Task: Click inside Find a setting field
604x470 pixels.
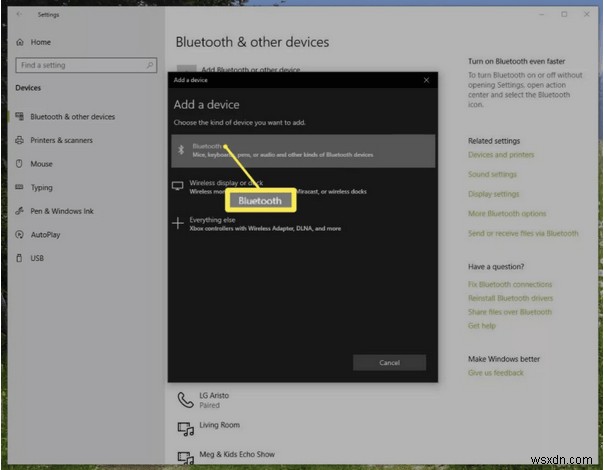Action: coord(86,65)
